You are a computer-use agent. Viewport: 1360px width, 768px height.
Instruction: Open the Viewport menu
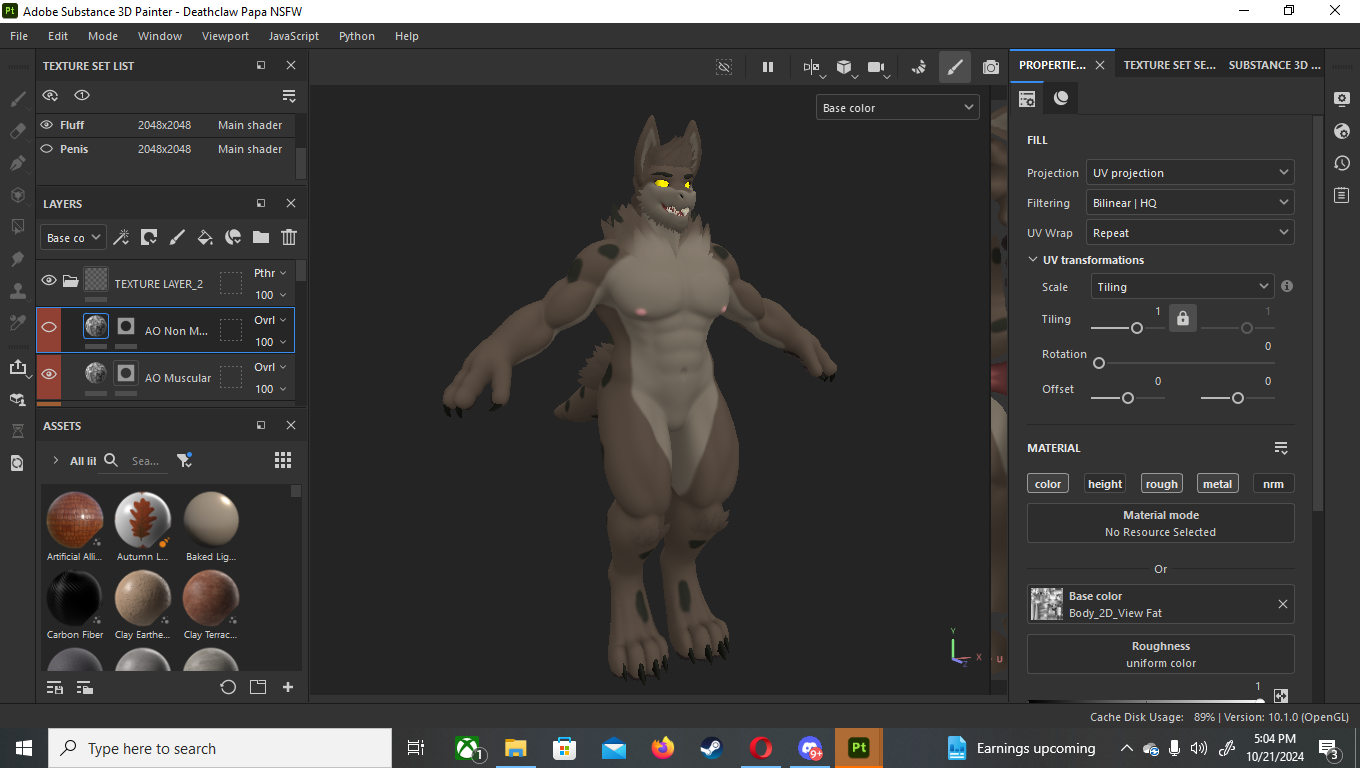pyautogui.click(x=225, y=36)
